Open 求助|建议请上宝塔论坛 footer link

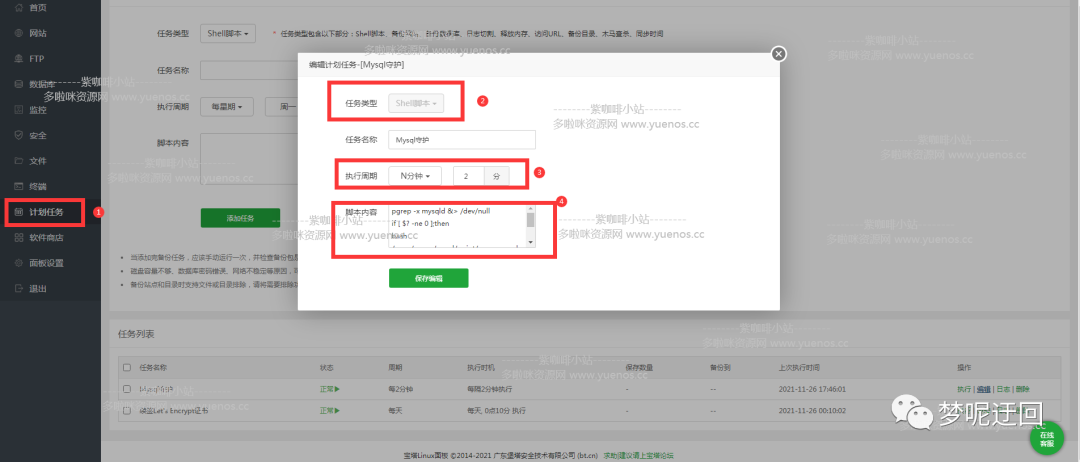638,456
